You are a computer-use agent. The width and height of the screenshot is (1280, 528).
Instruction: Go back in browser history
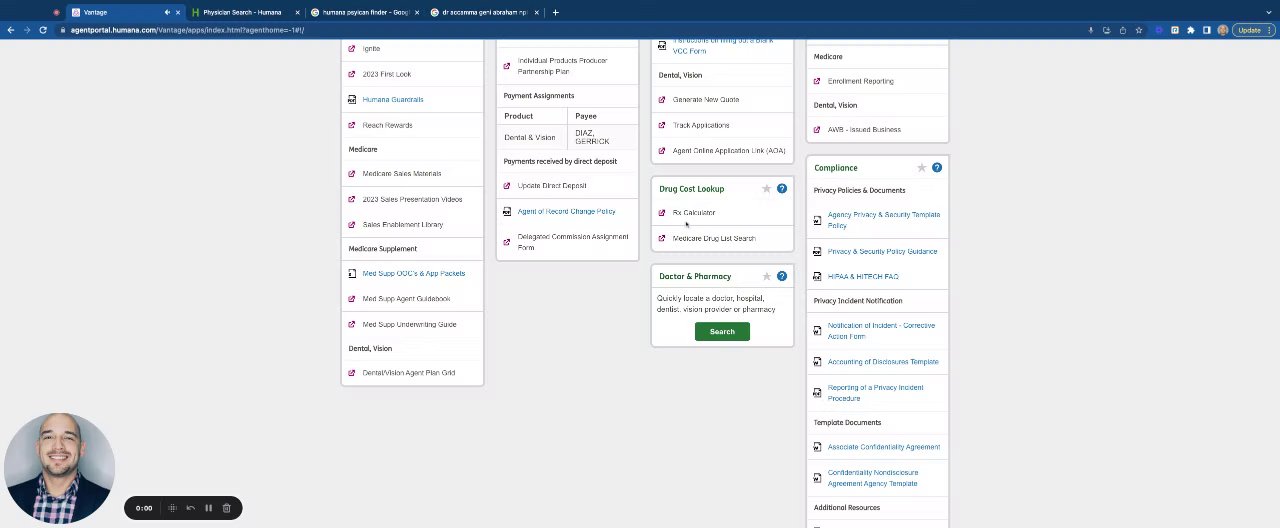[11, 30]
